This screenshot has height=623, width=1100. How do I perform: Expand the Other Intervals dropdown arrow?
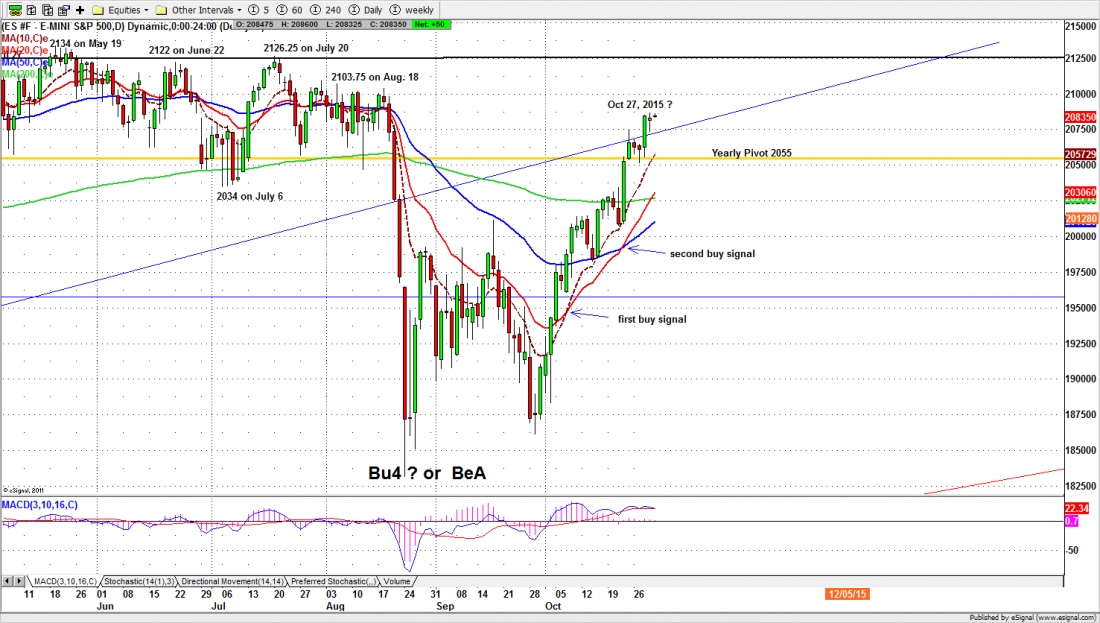(237, 9)
